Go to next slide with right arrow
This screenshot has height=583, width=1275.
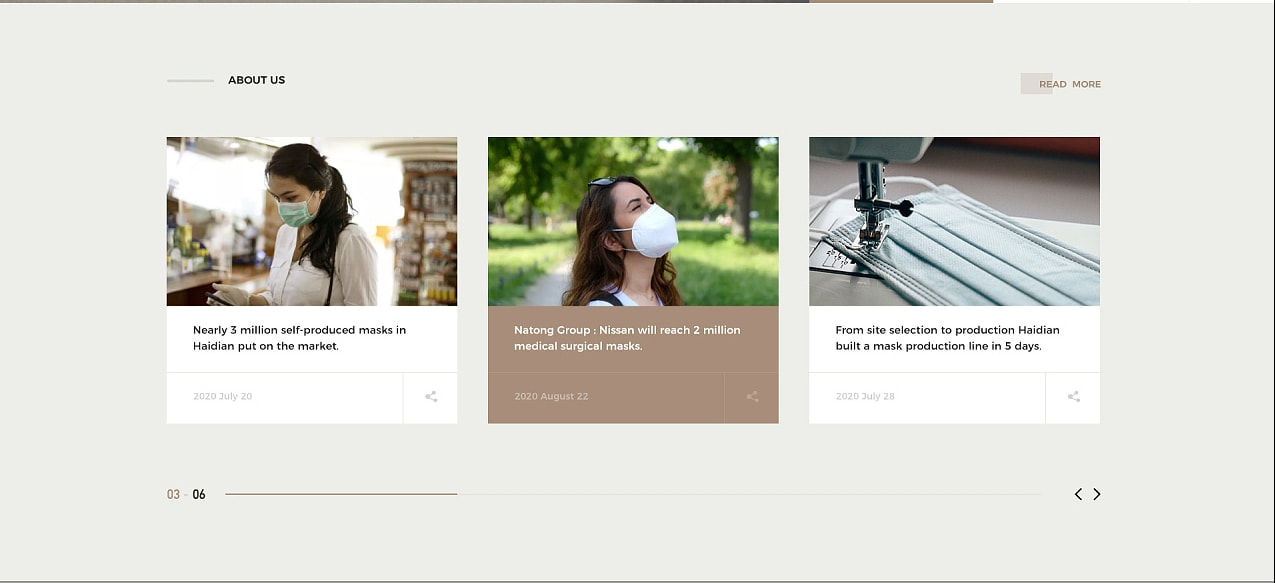1097,494
